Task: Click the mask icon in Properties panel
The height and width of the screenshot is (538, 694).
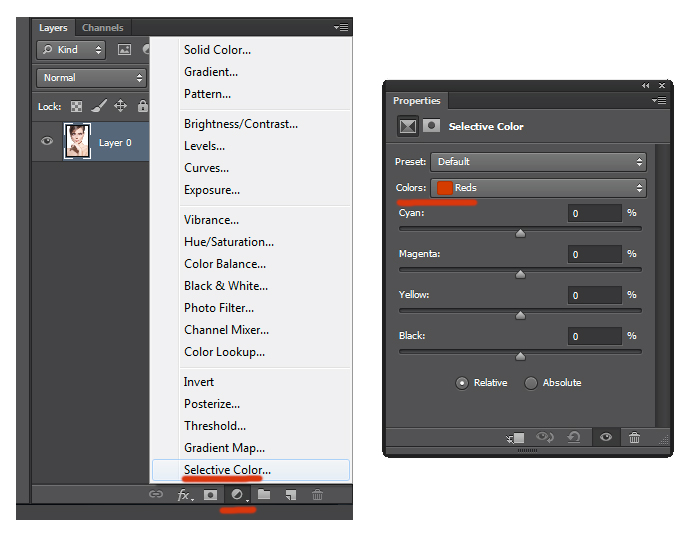Action: coord(431,126)
